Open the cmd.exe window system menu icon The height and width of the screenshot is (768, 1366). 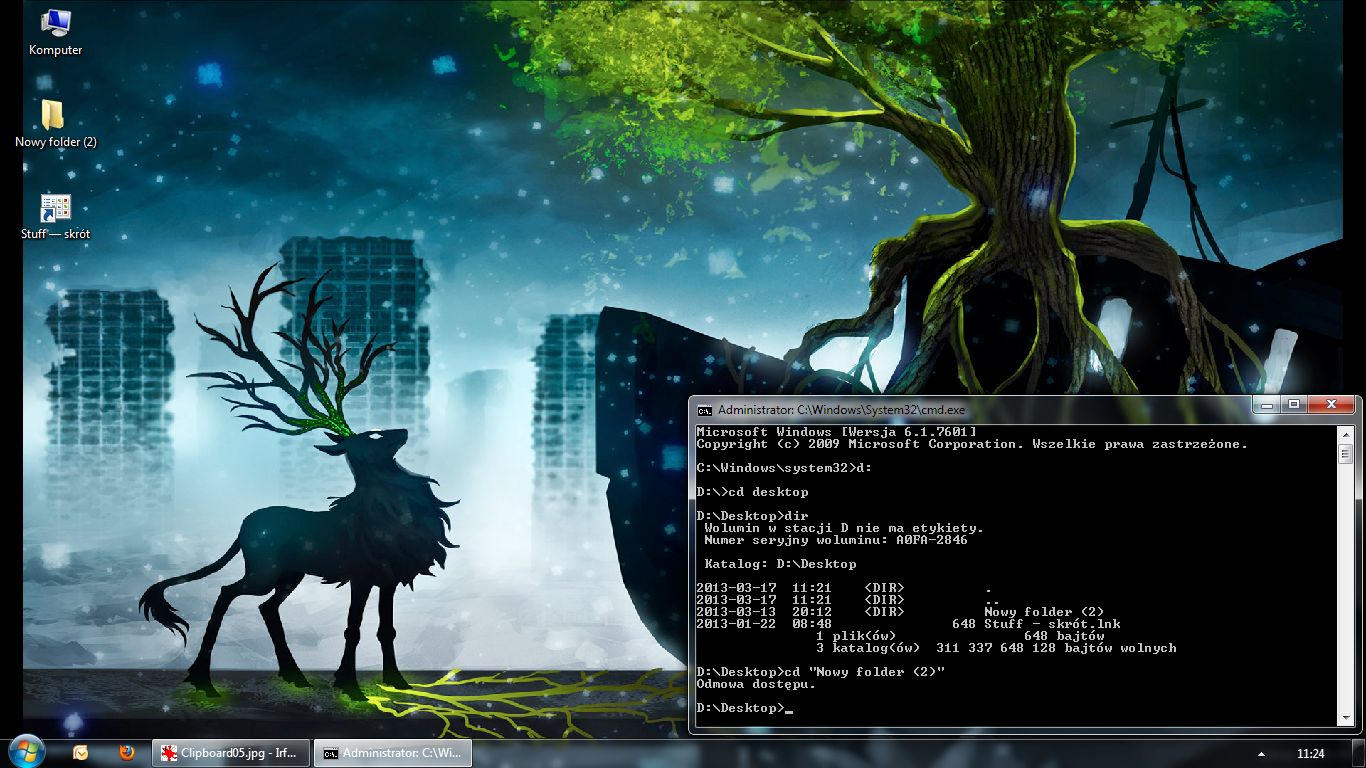pos(705,409)
